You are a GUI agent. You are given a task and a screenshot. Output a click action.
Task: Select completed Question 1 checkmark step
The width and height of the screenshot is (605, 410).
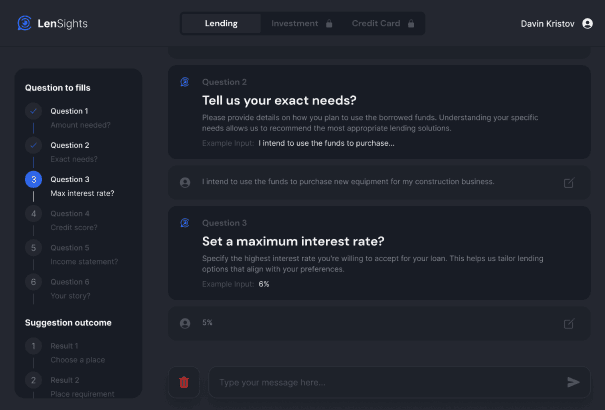[33, 111]
